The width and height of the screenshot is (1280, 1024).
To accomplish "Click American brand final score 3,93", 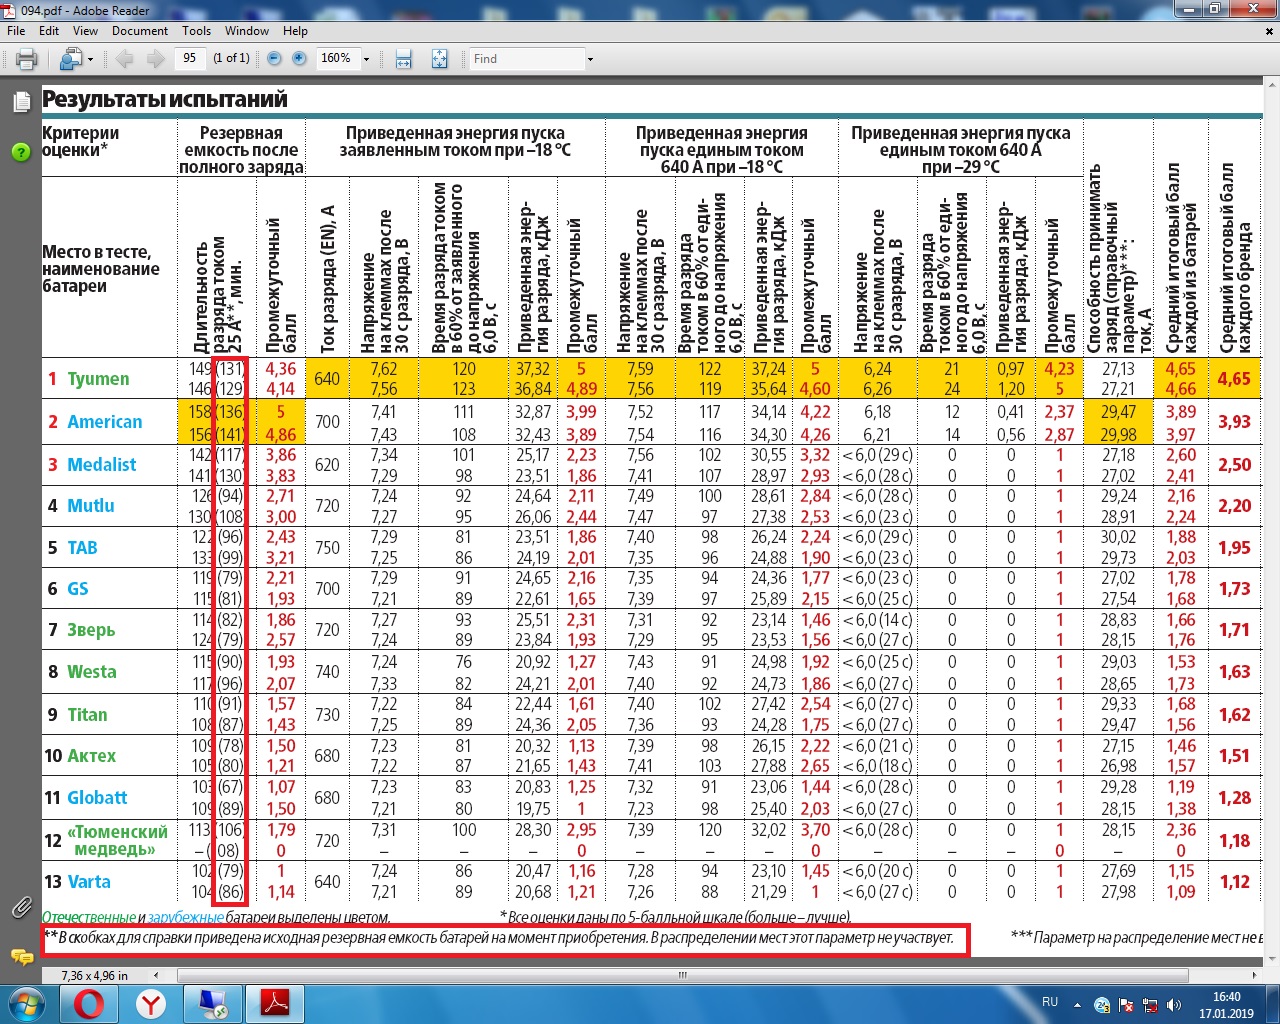I will 1234,422.
